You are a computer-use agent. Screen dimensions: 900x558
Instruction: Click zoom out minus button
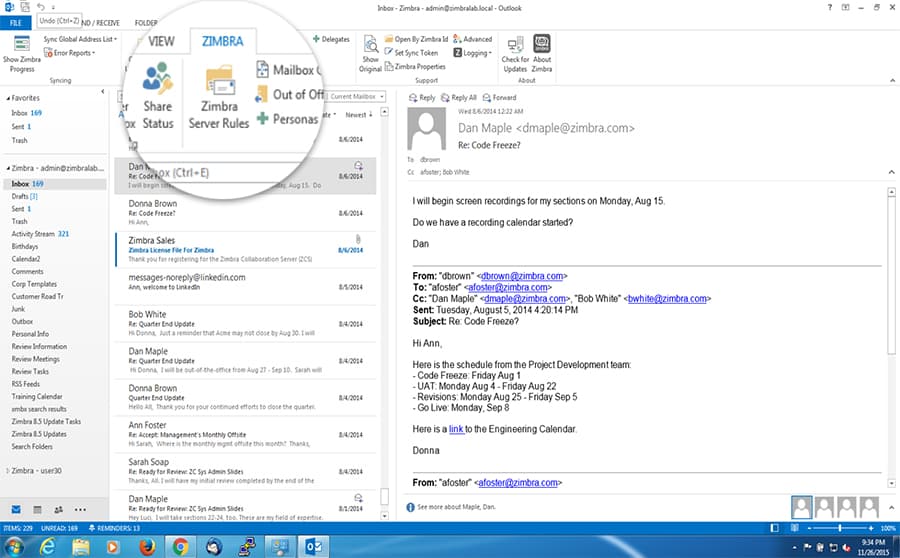click(809, 528)
